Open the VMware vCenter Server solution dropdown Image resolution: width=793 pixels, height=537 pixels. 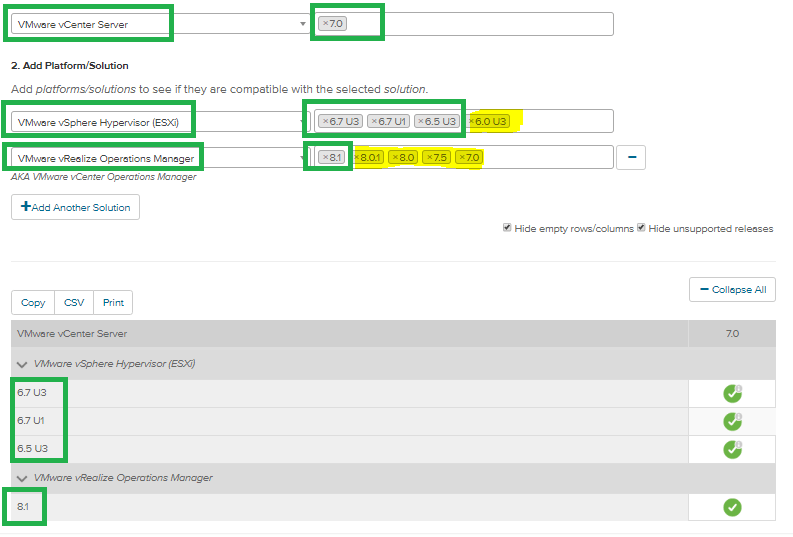pyautogui.click(x=160, y=24)
